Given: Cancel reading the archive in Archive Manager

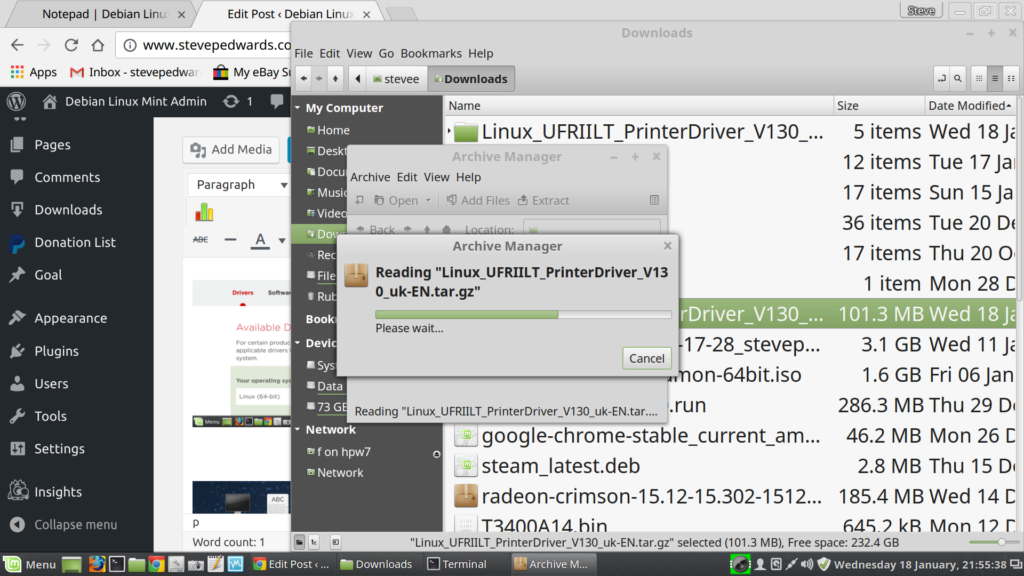Looking at the screenshot, I should 646,358.
